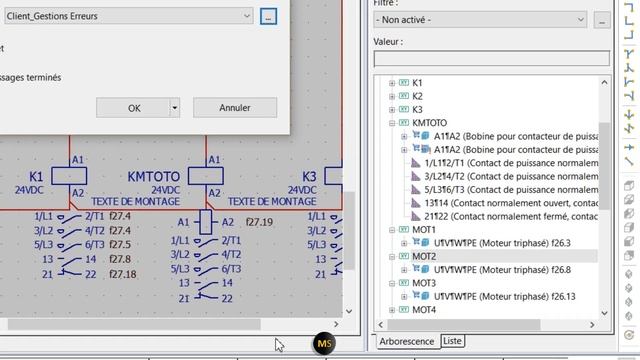
Task: Click the tree's horizontal scroll-right arrow
Action: (592, 325)
